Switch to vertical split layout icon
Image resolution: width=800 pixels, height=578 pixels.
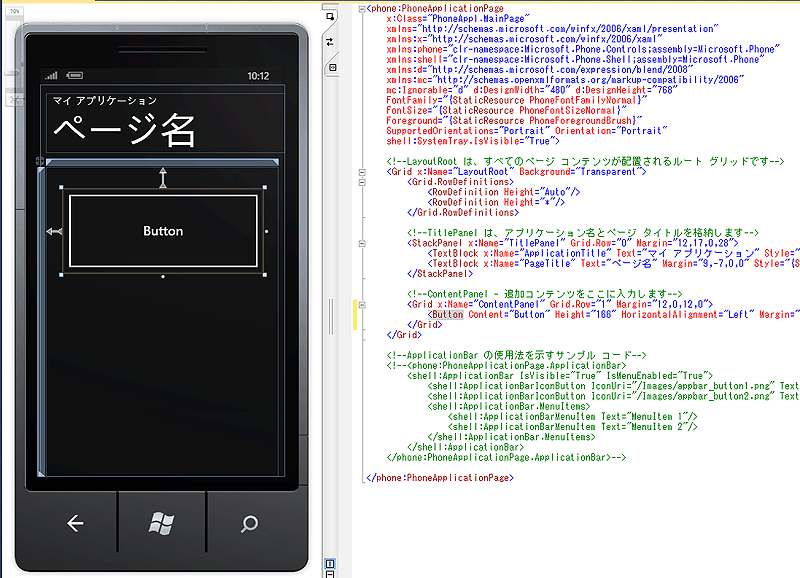pyautogui.click(x=330, y=563)
